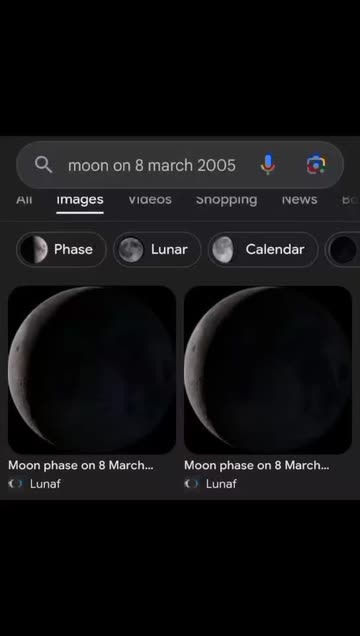Open left crescent moon image result
This screenshot has width=360, height=636.
pos(92,370)
